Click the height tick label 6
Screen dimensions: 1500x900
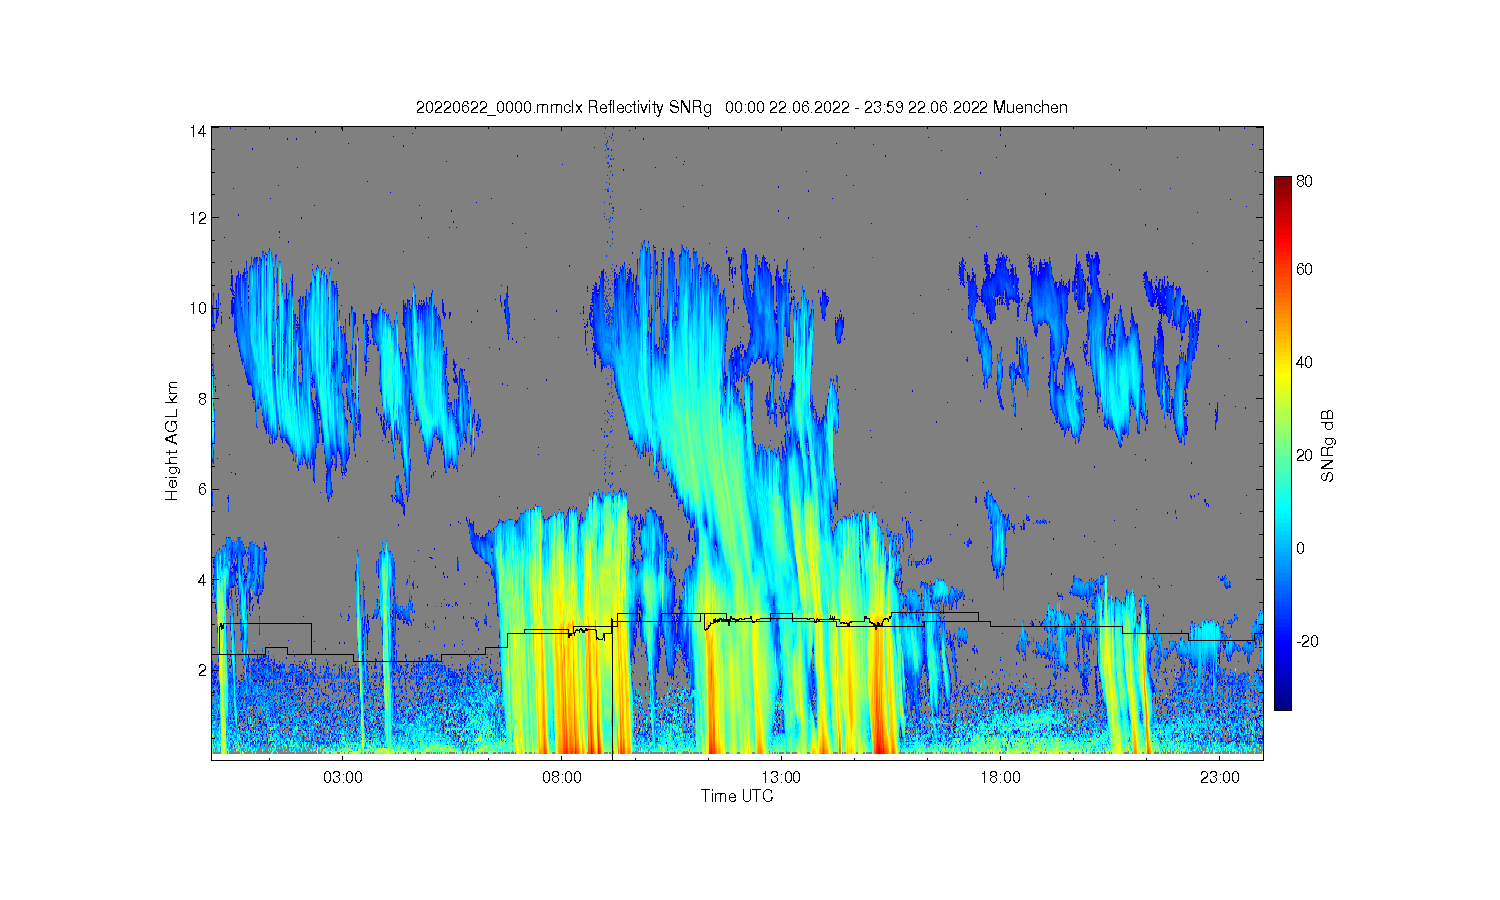pyautogui.click(x=203, y=489)
